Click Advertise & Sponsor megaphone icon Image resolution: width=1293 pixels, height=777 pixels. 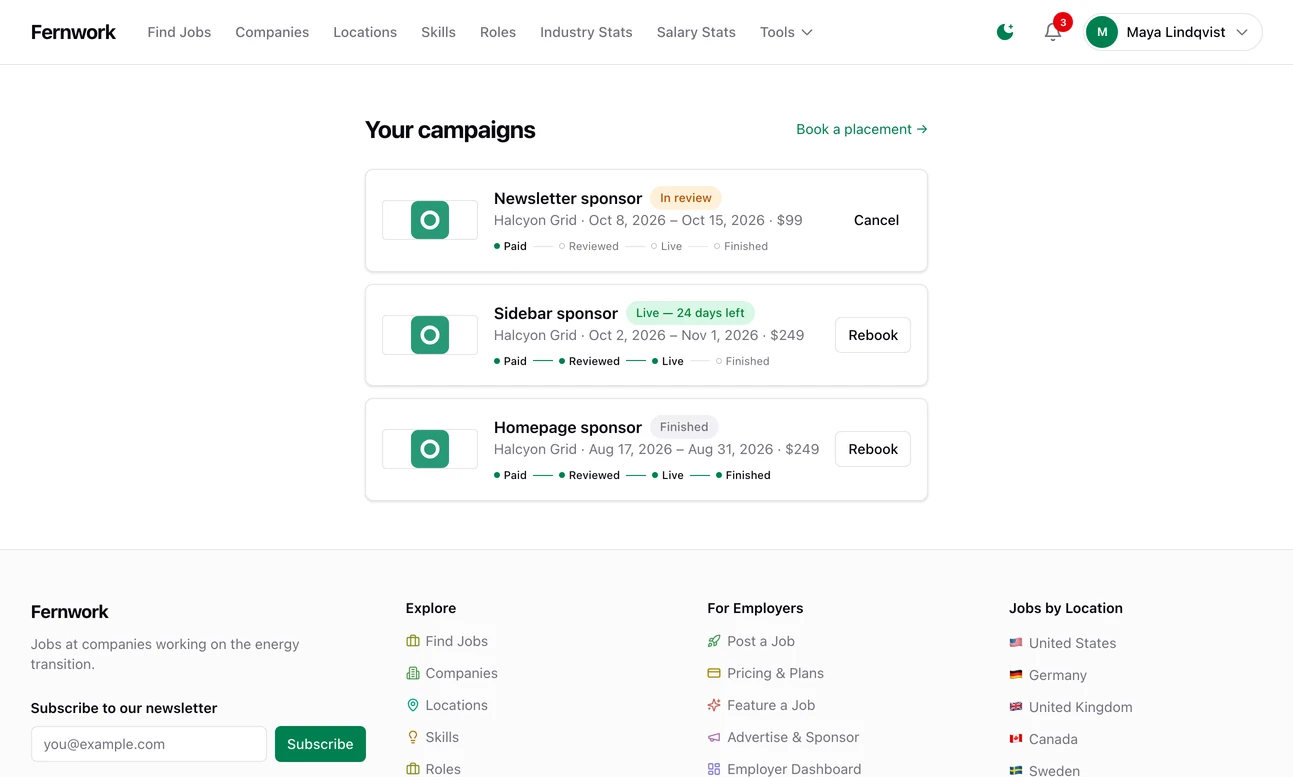click(x=714, y=737)
